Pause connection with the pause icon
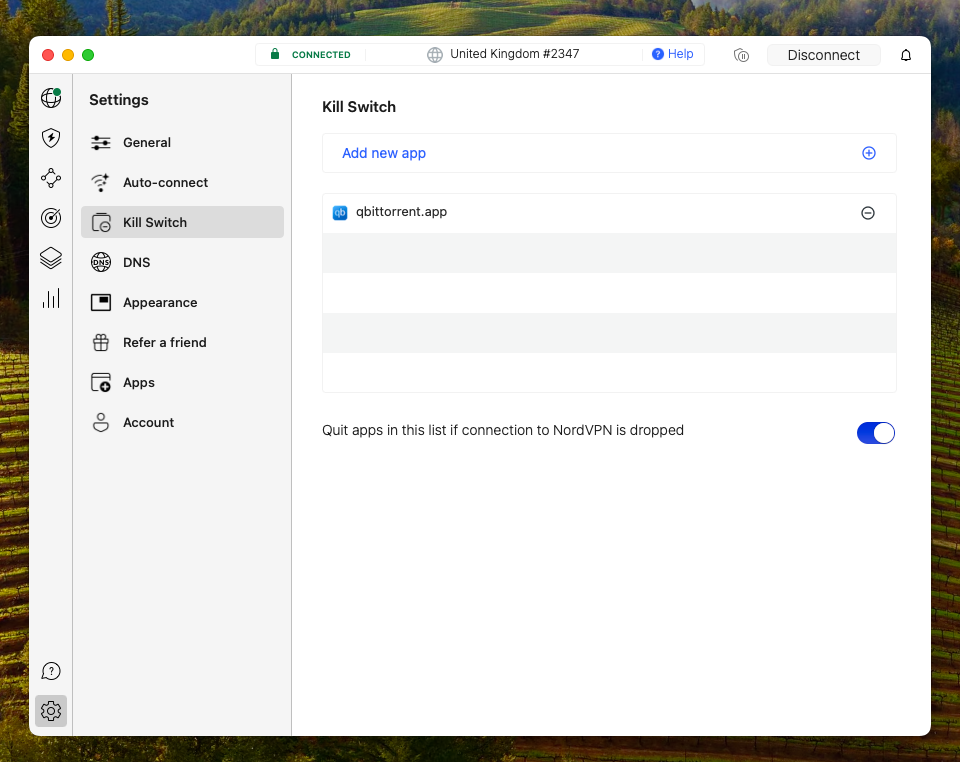This screenshot has height=762, width=960. (x=741, y=55)
